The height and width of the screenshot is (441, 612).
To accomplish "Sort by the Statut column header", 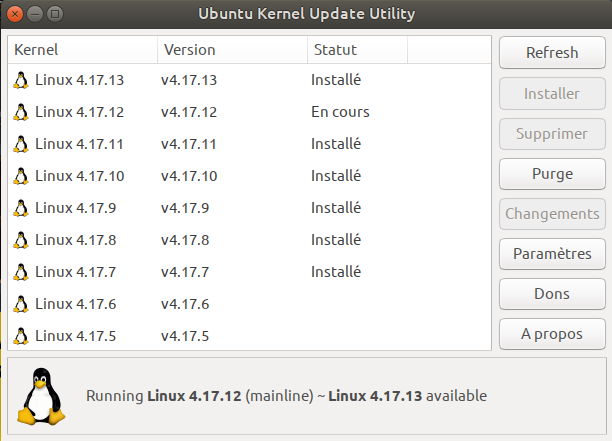I will [x=358, y=50].
